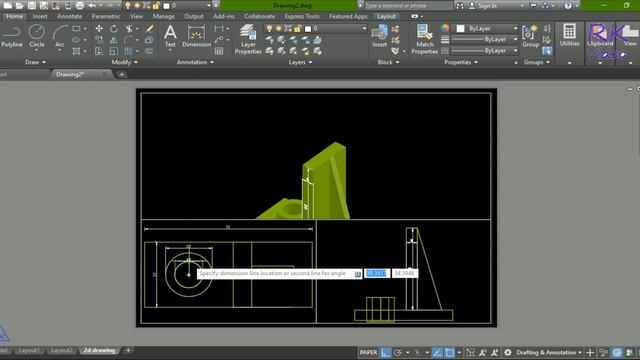Open the Help question mark button
This screenshot has height=360, width=640.
pos(568,6)
